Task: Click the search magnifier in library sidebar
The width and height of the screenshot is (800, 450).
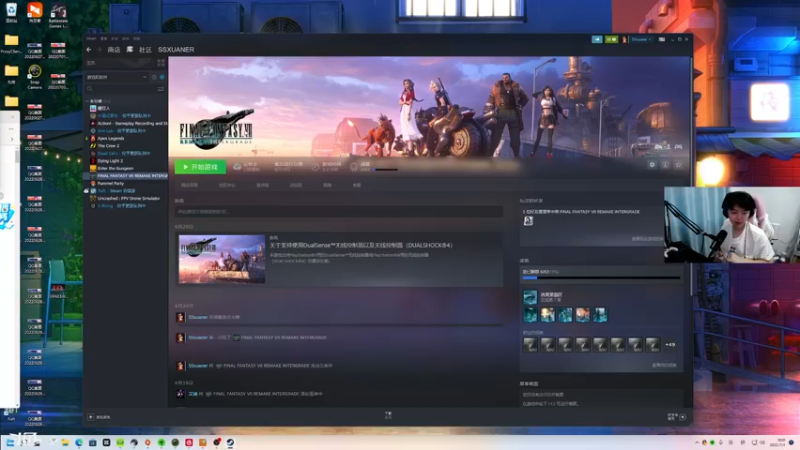Action: pyautogui.click(x=90, y=89)
